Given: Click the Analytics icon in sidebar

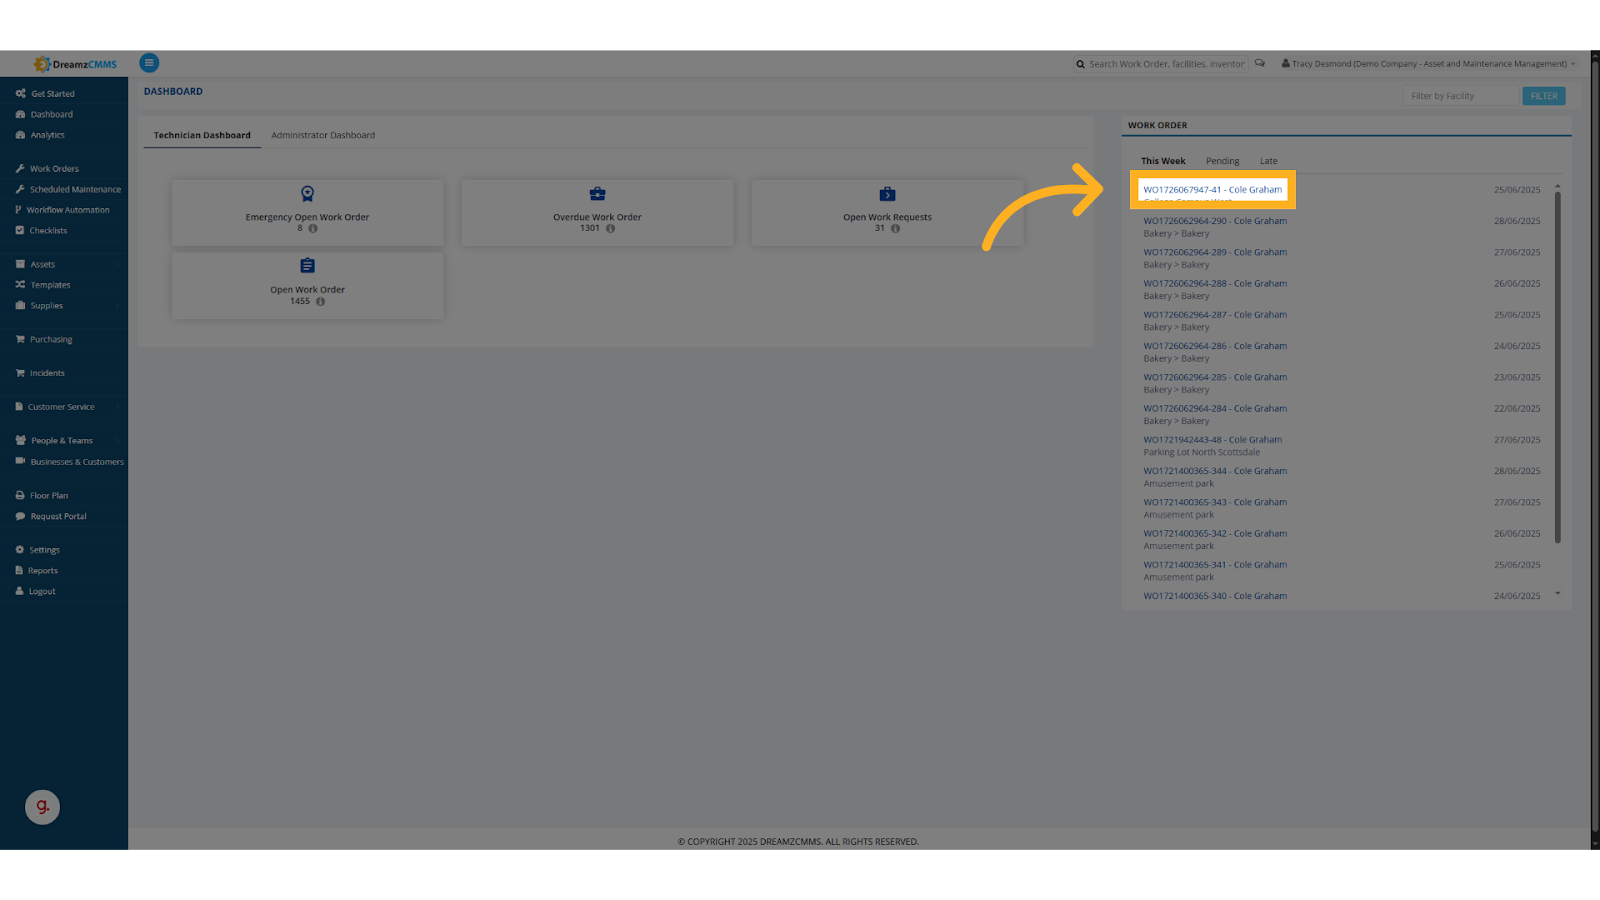Looking at the screenshot, I should pos(20,135).
